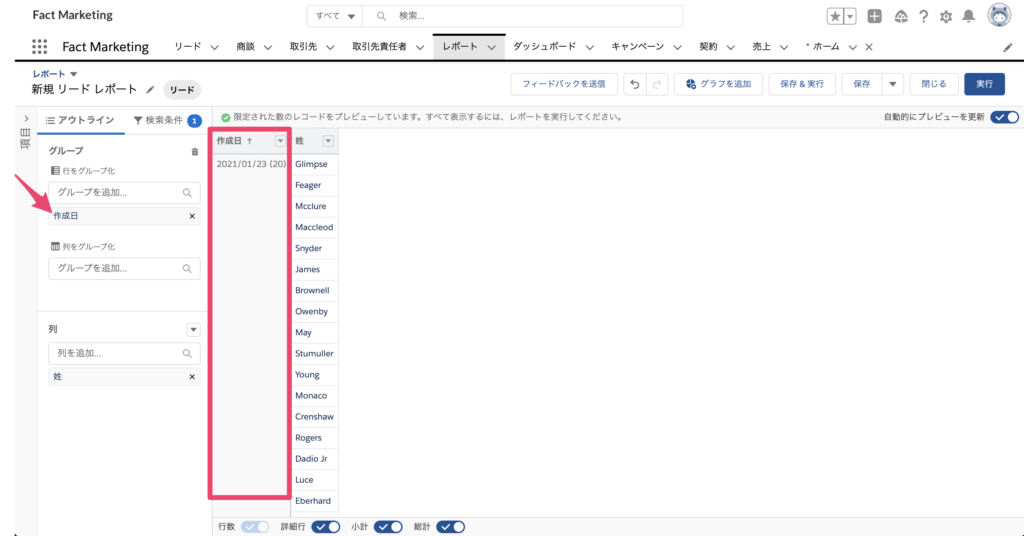Open the notifications bell icon
Screen dimensions: 1024x536
click(x=968, y=16)
